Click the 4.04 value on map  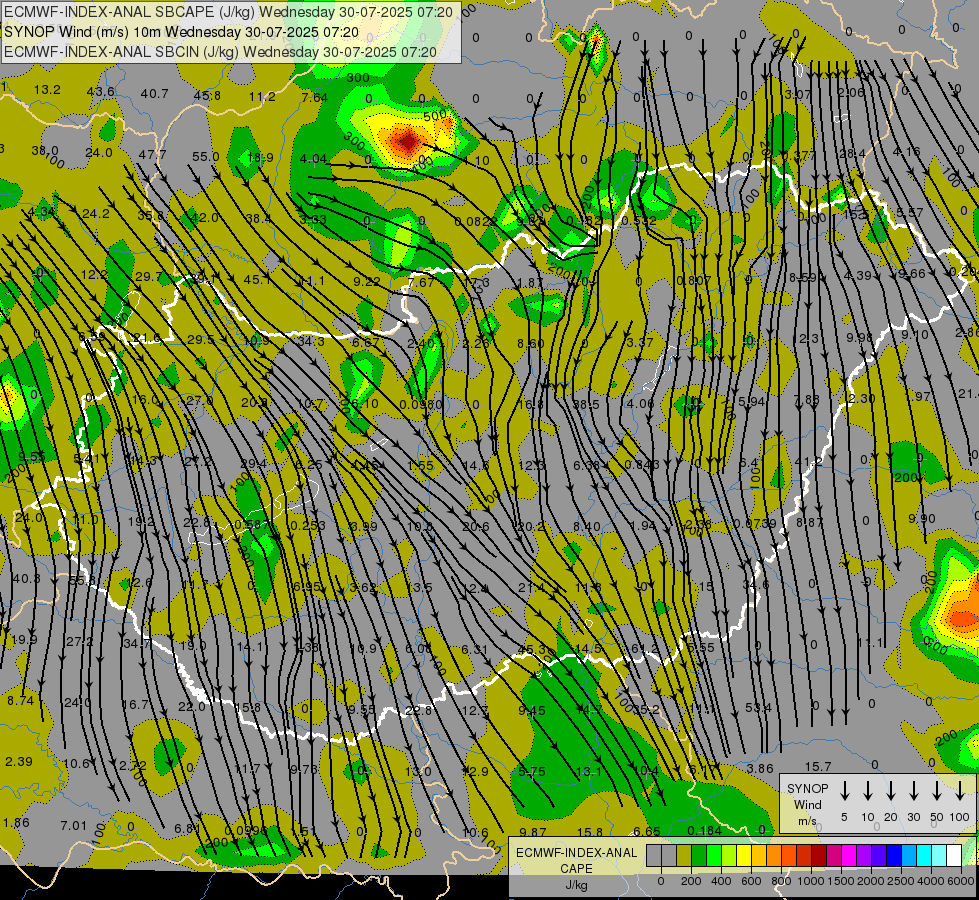313,158
